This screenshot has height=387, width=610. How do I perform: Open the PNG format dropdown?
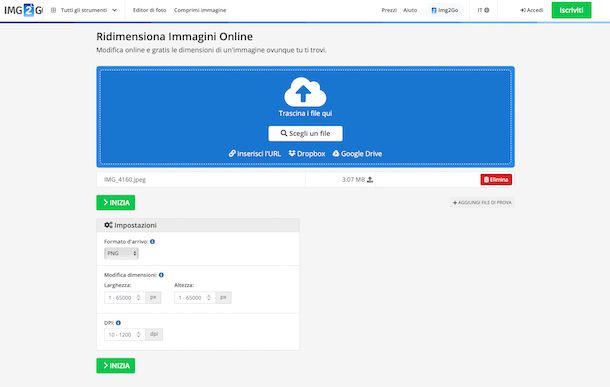click(121, 253)
